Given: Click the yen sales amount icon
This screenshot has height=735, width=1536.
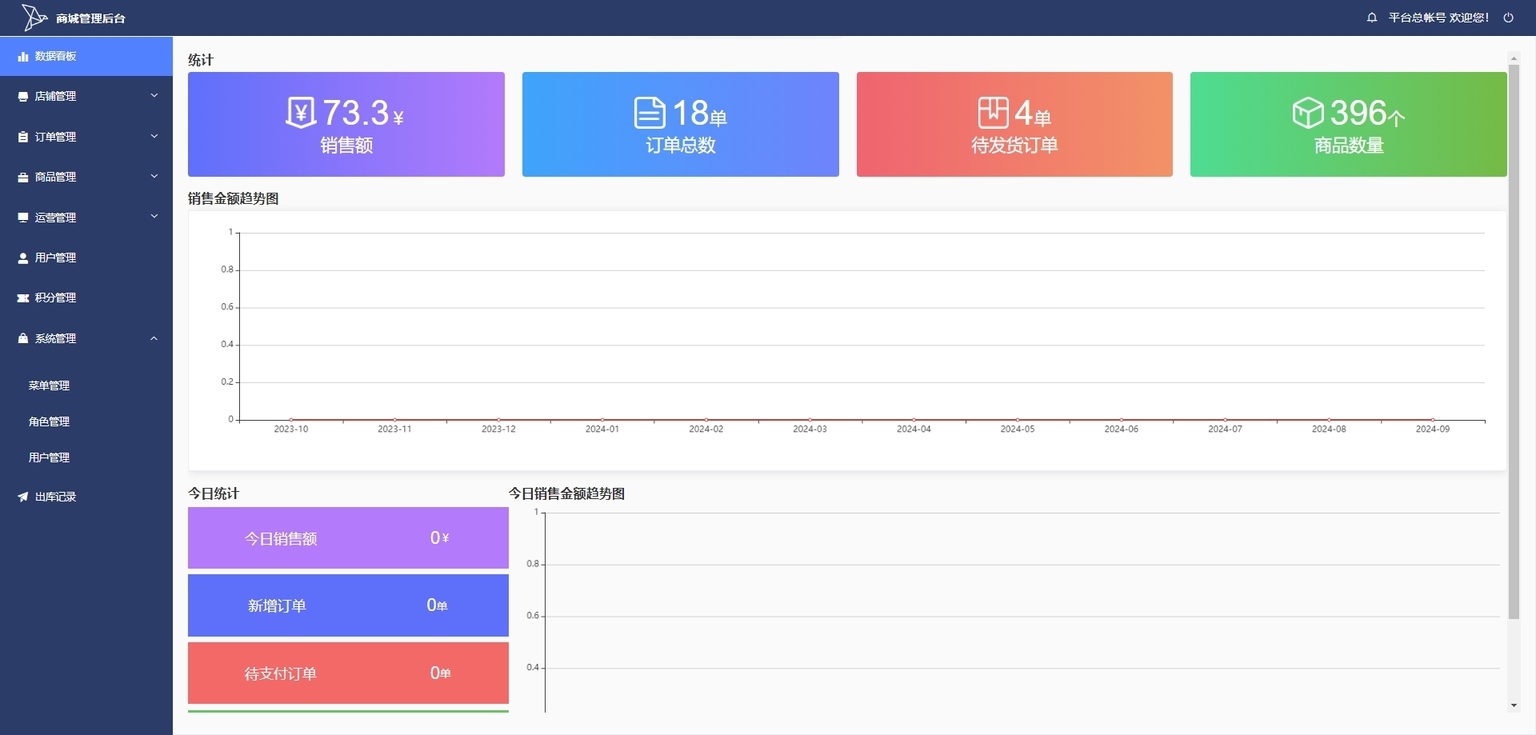Looking at the screenshot, I should [301, 113].
